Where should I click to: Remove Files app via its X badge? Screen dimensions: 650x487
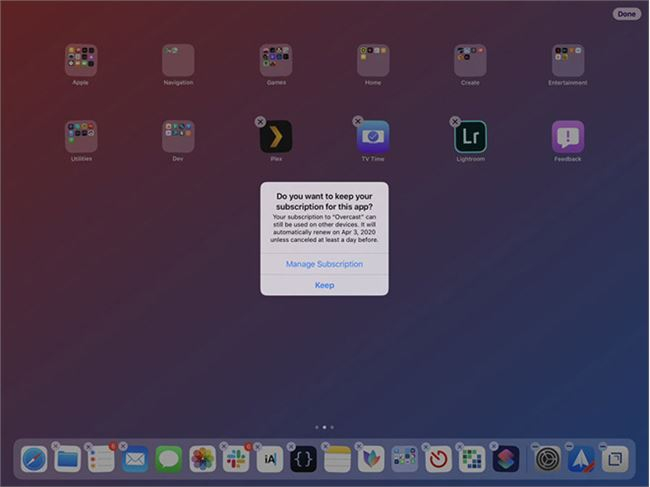(x=55, y=446)
